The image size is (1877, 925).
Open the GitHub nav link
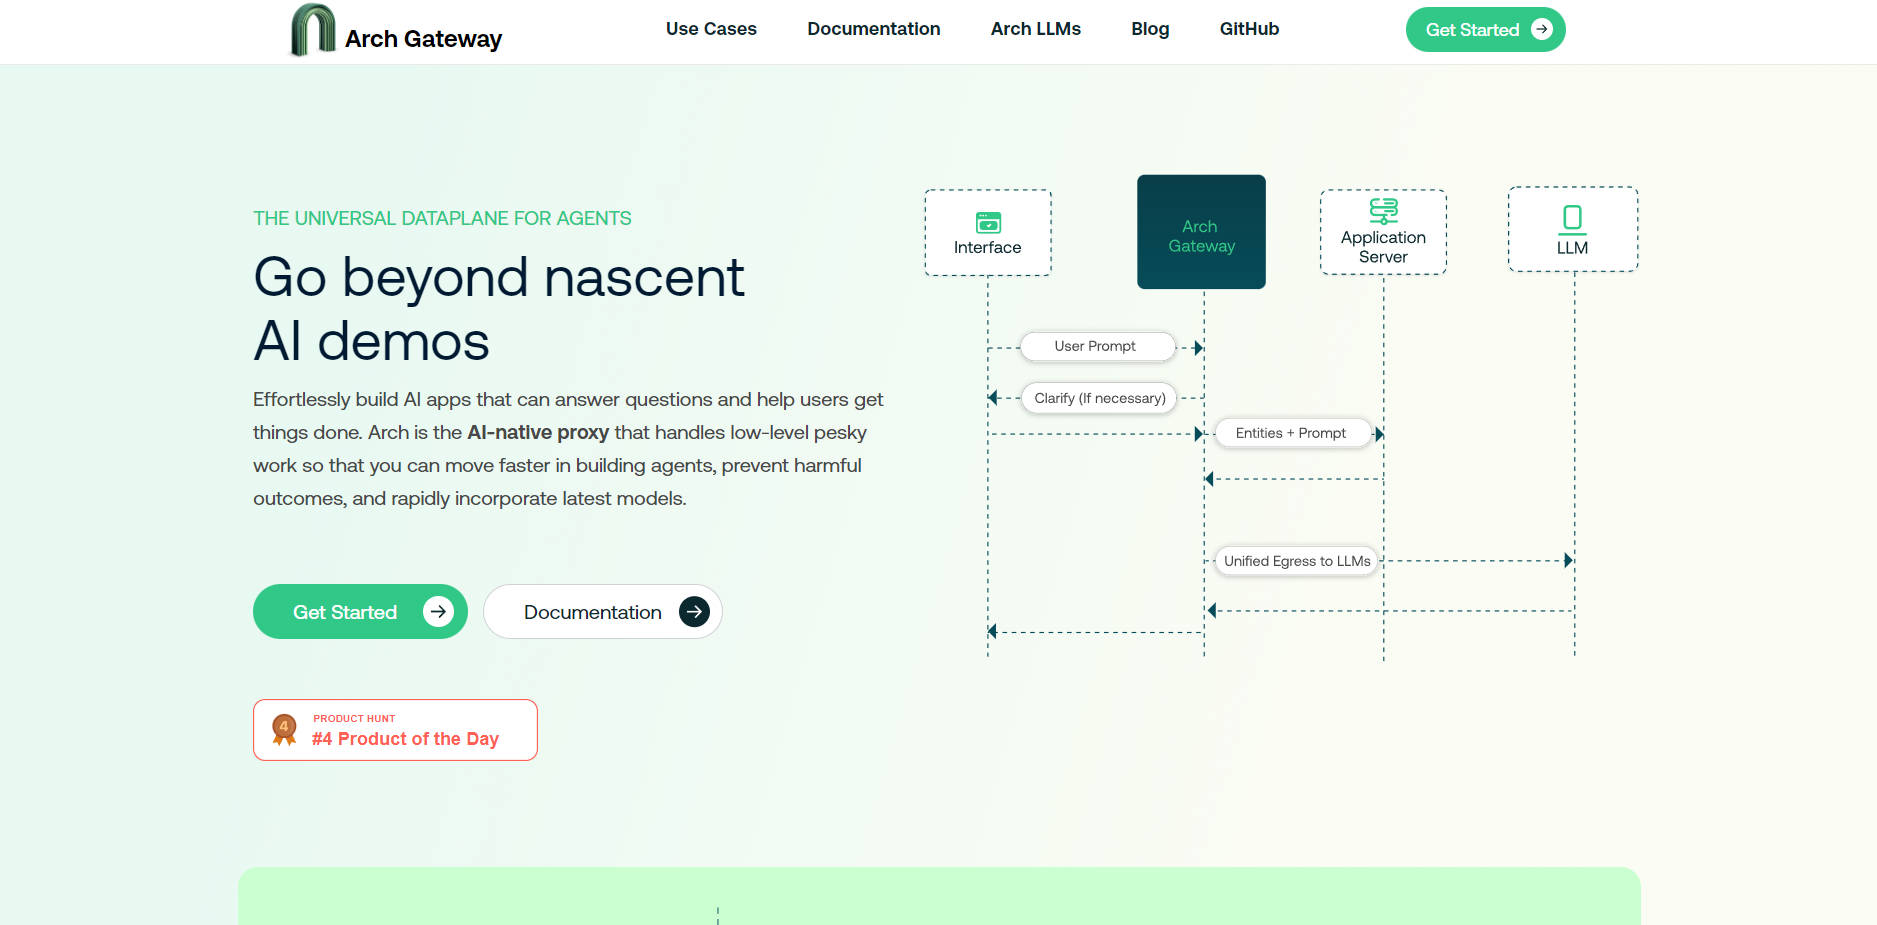coord(1249,29)
